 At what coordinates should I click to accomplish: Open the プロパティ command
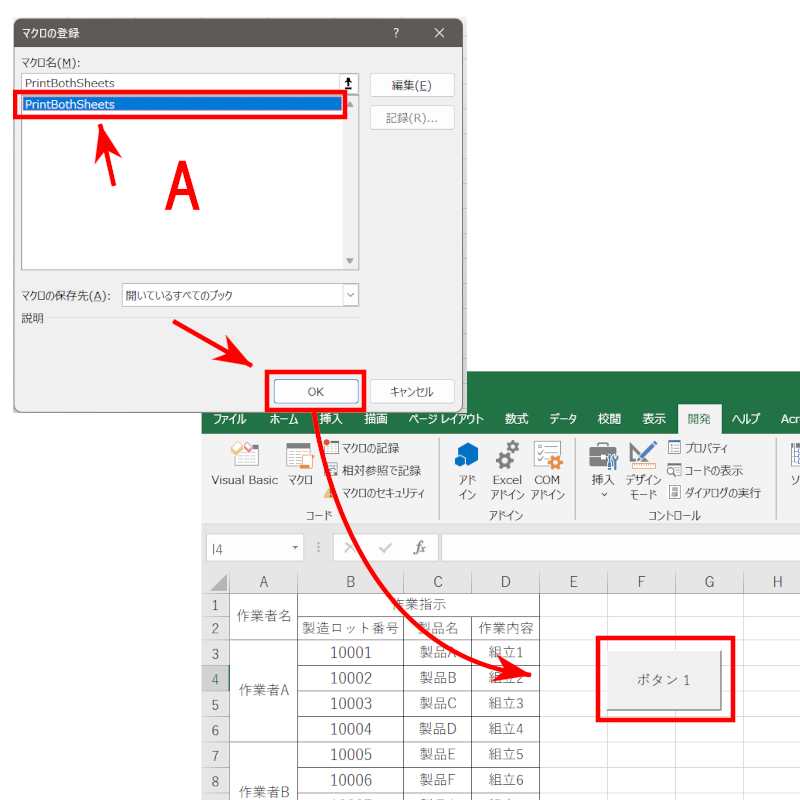[x=698, y=448]
